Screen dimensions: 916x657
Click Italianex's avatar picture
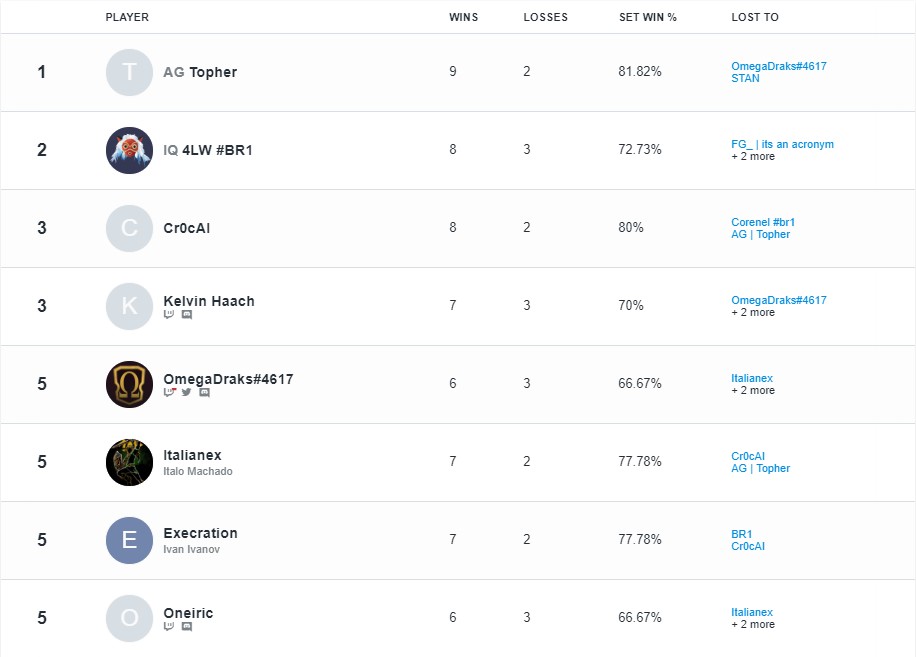click(x=129, y=462)
